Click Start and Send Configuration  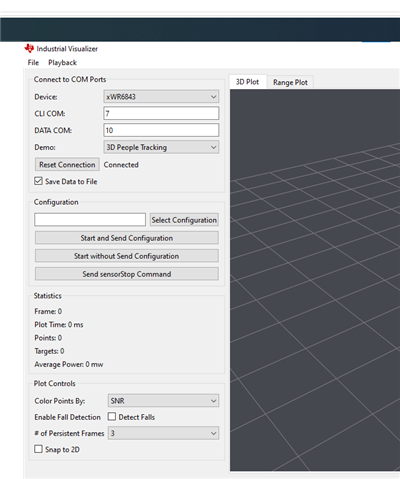coord(127,238)
